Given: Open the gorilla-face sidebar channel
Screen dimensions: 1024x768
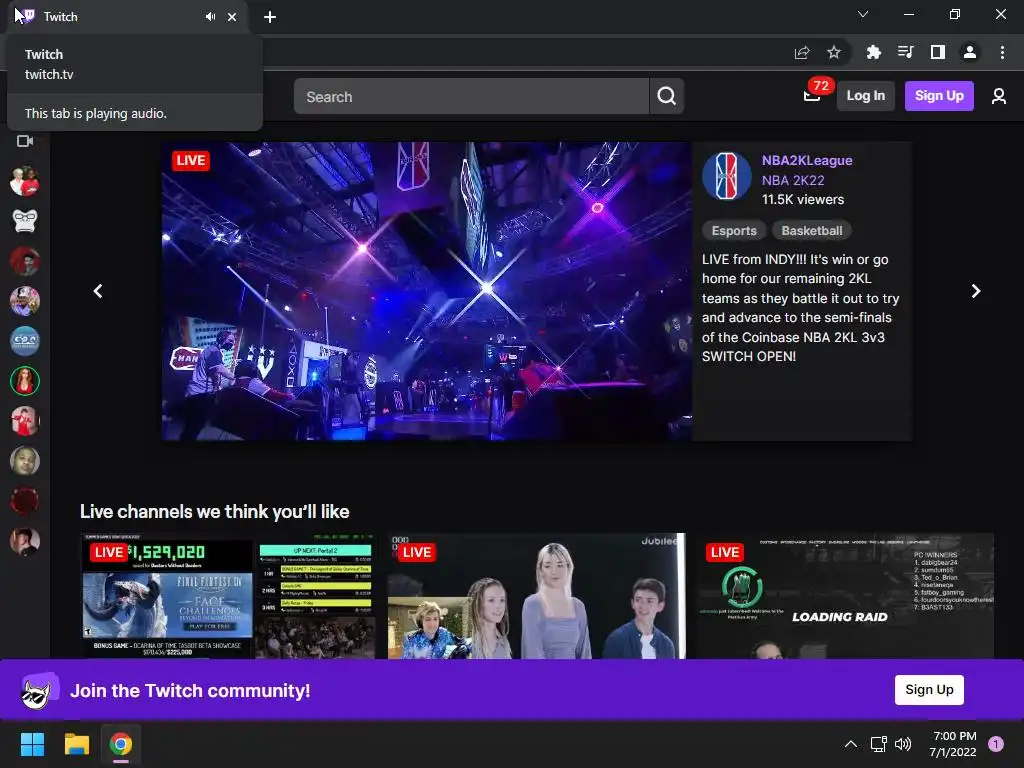Looking at the screenshot, I should click(x=25, y=221).
